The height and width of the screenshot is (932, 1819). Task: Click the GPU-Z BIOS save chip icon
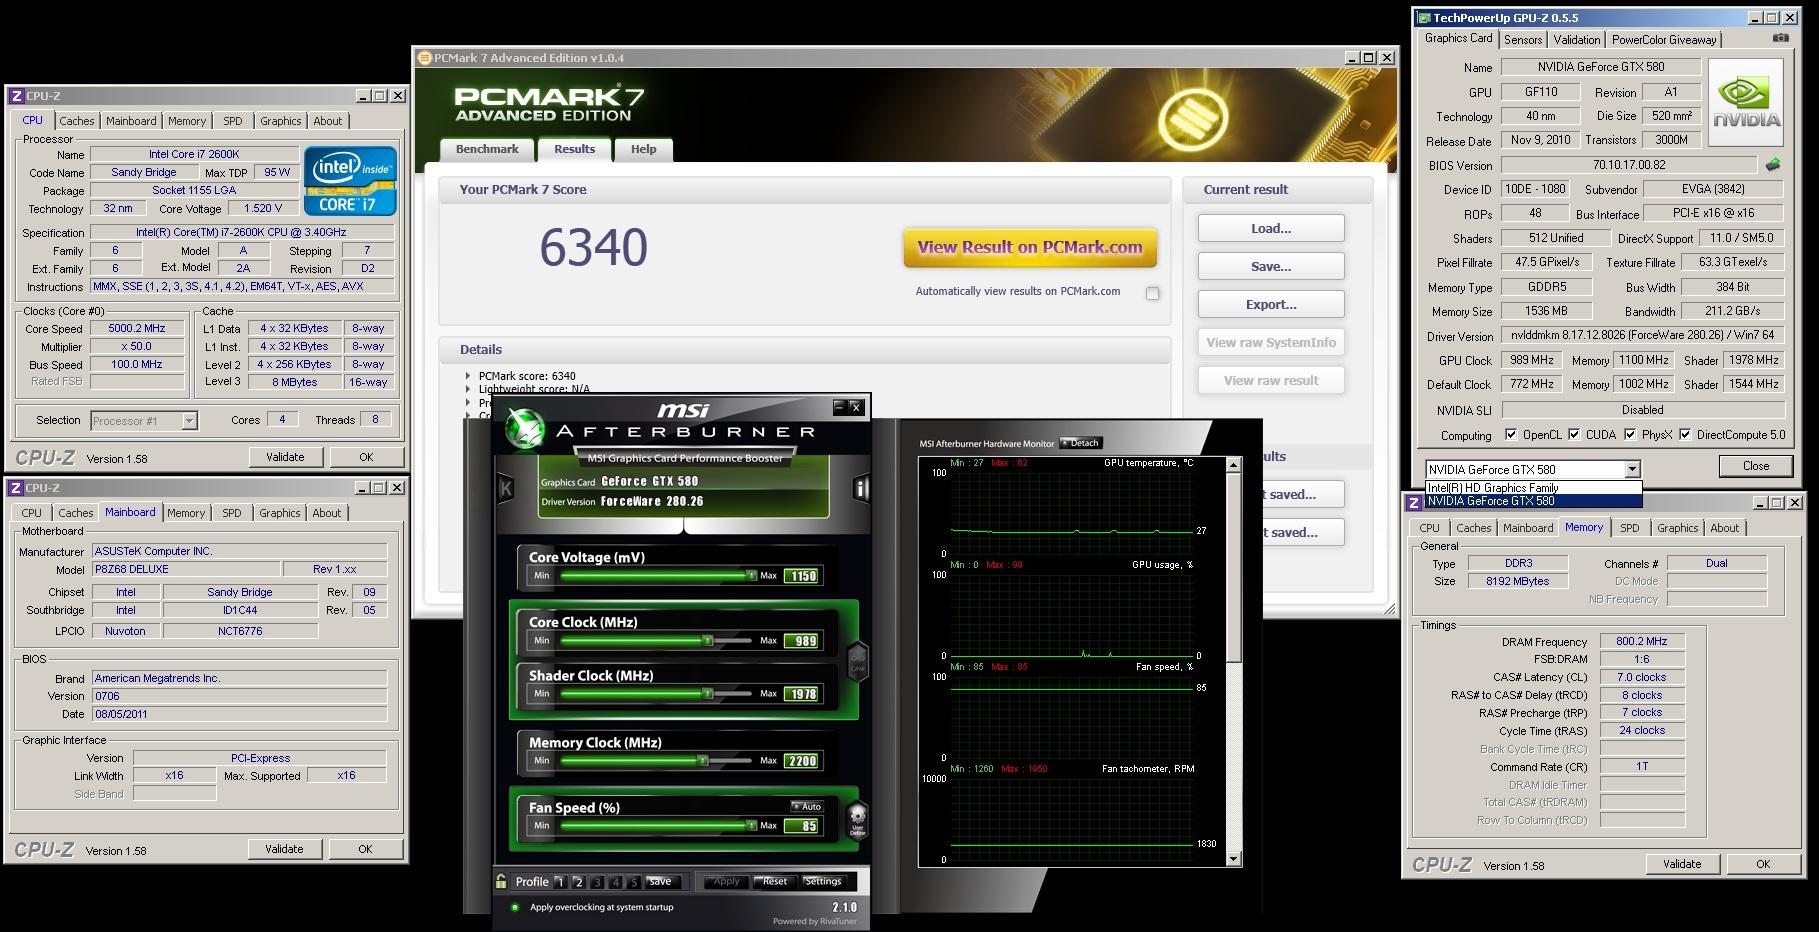click(x=1772, y=165)
